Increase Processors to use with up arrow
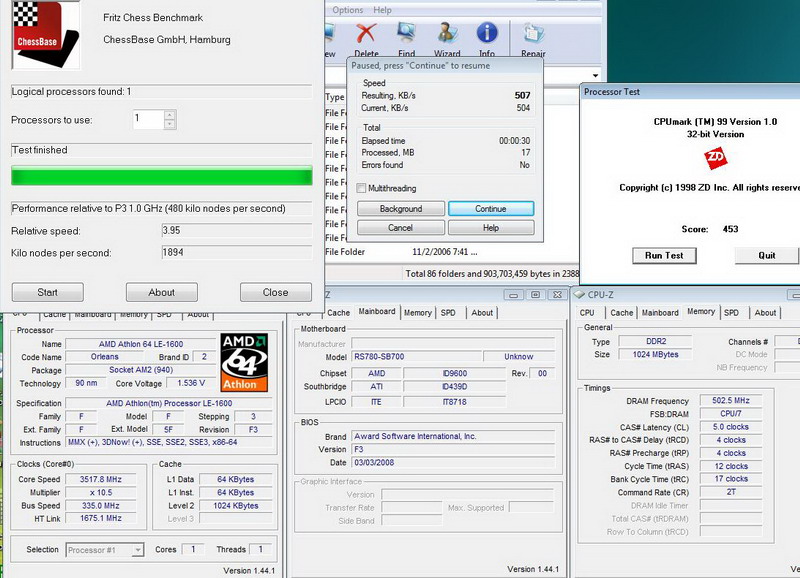The height and width of the screenshot is (578, 800). click(170, 114)
